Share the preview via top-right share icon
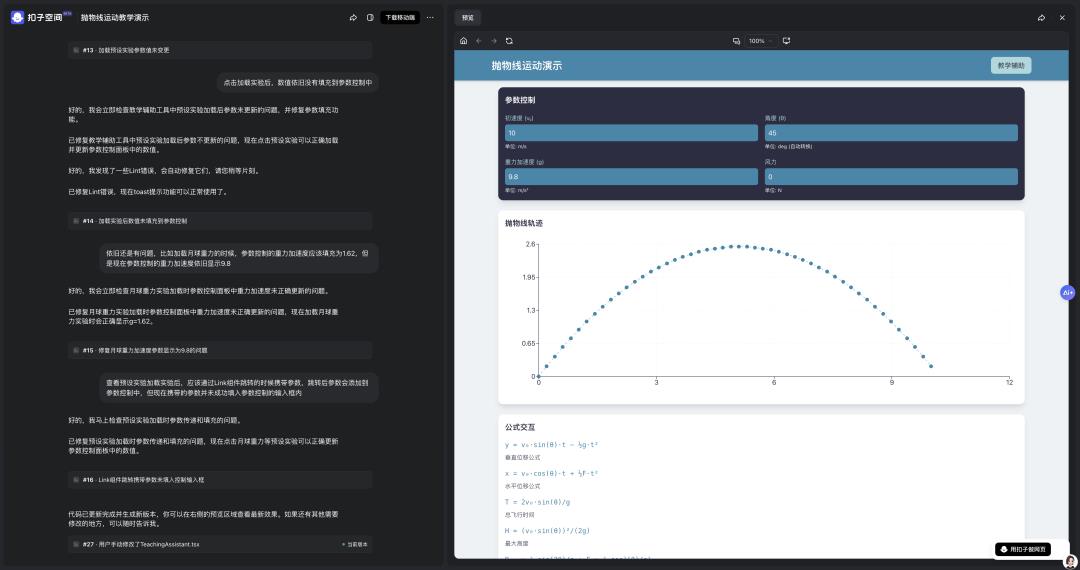This screenshot has height=570, width=1080. coord(1041,17)
